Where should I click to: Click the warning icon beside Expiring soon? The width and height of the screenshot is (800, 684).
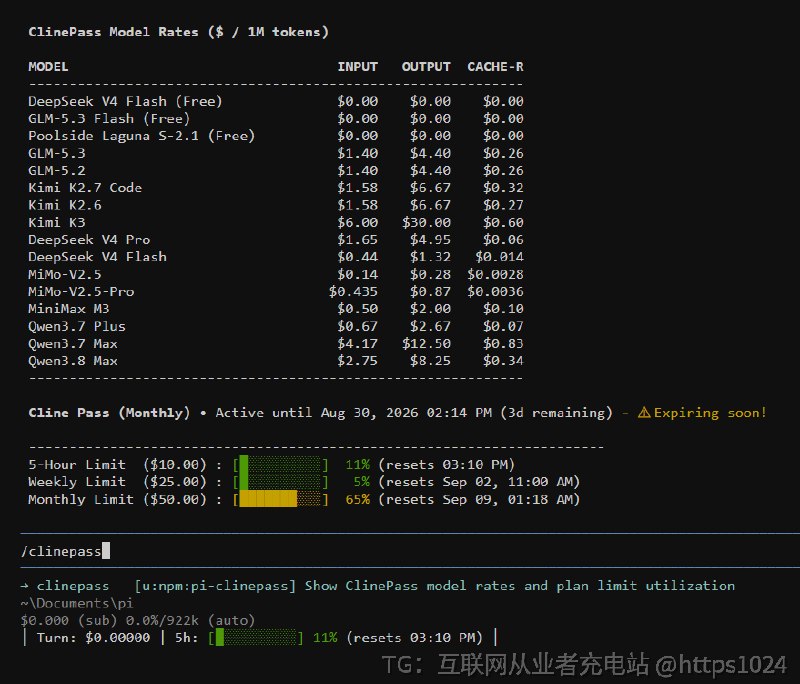(x=644, y=413)
